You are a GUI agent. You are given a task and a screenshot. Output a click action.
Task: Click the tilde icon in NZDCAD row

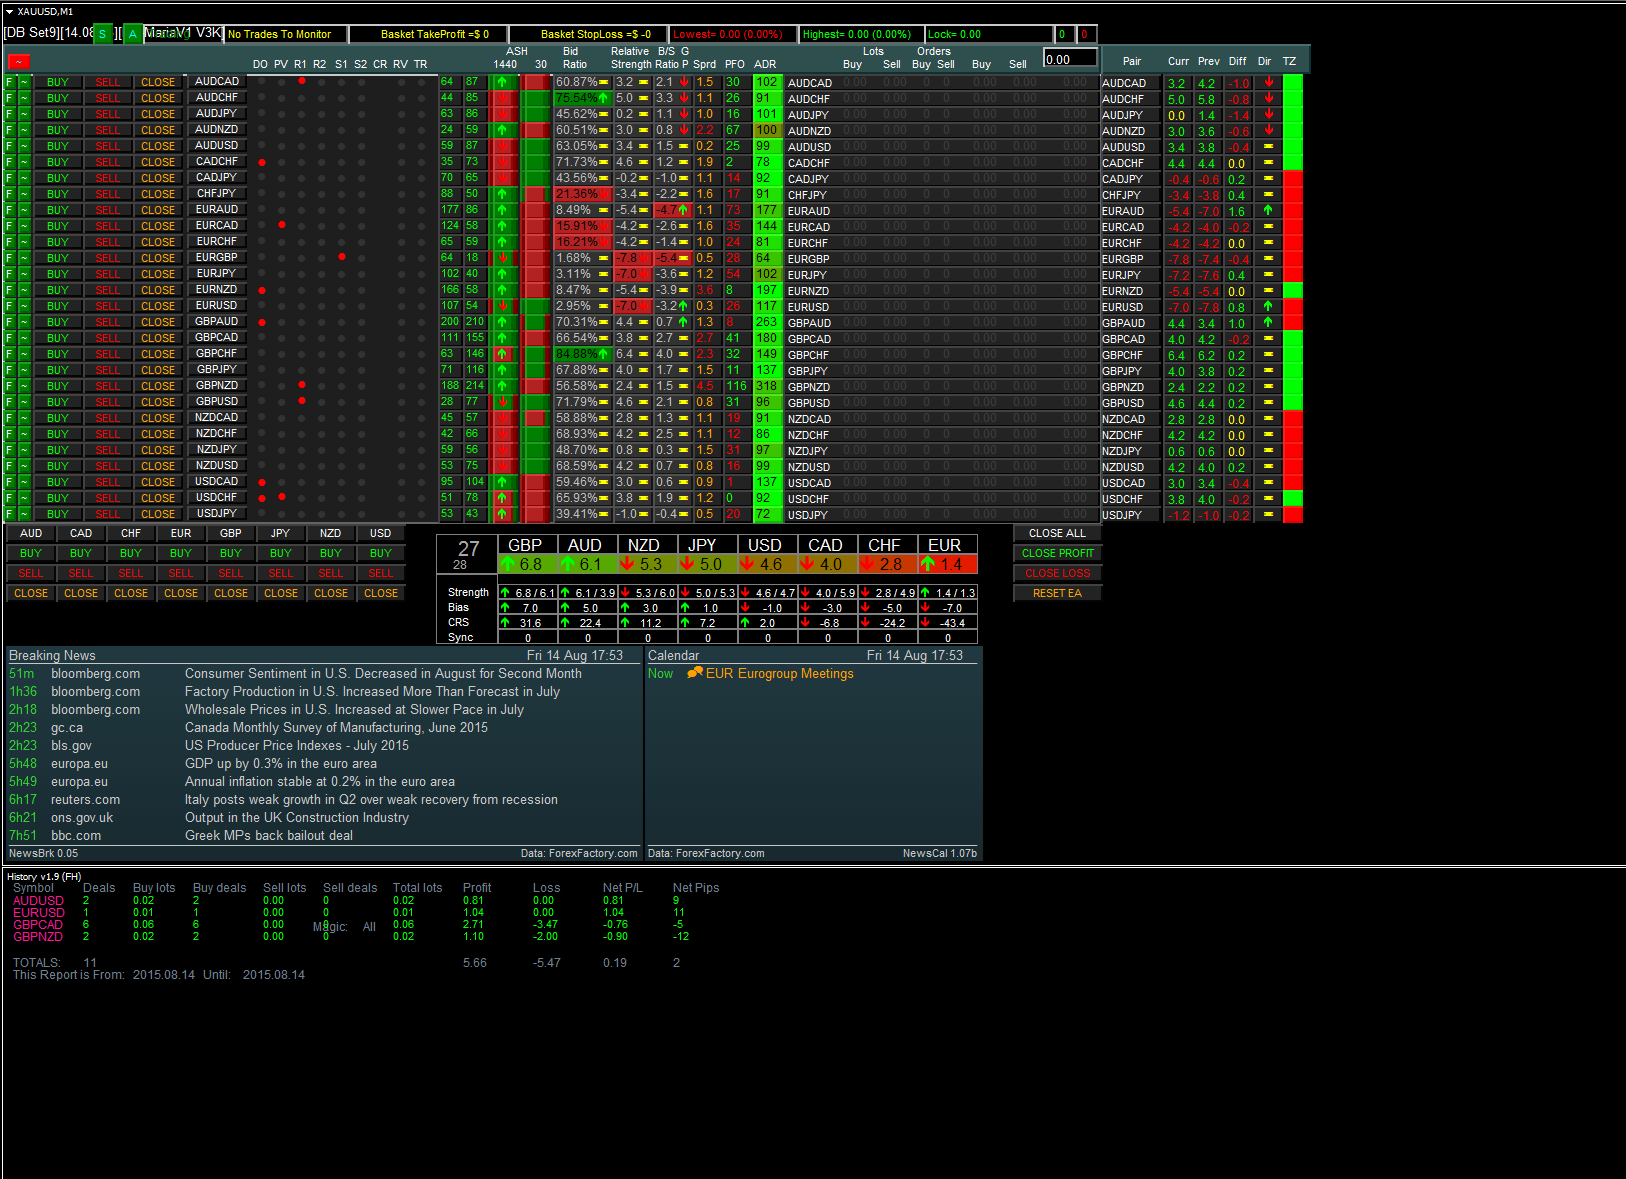coord(24,418)
